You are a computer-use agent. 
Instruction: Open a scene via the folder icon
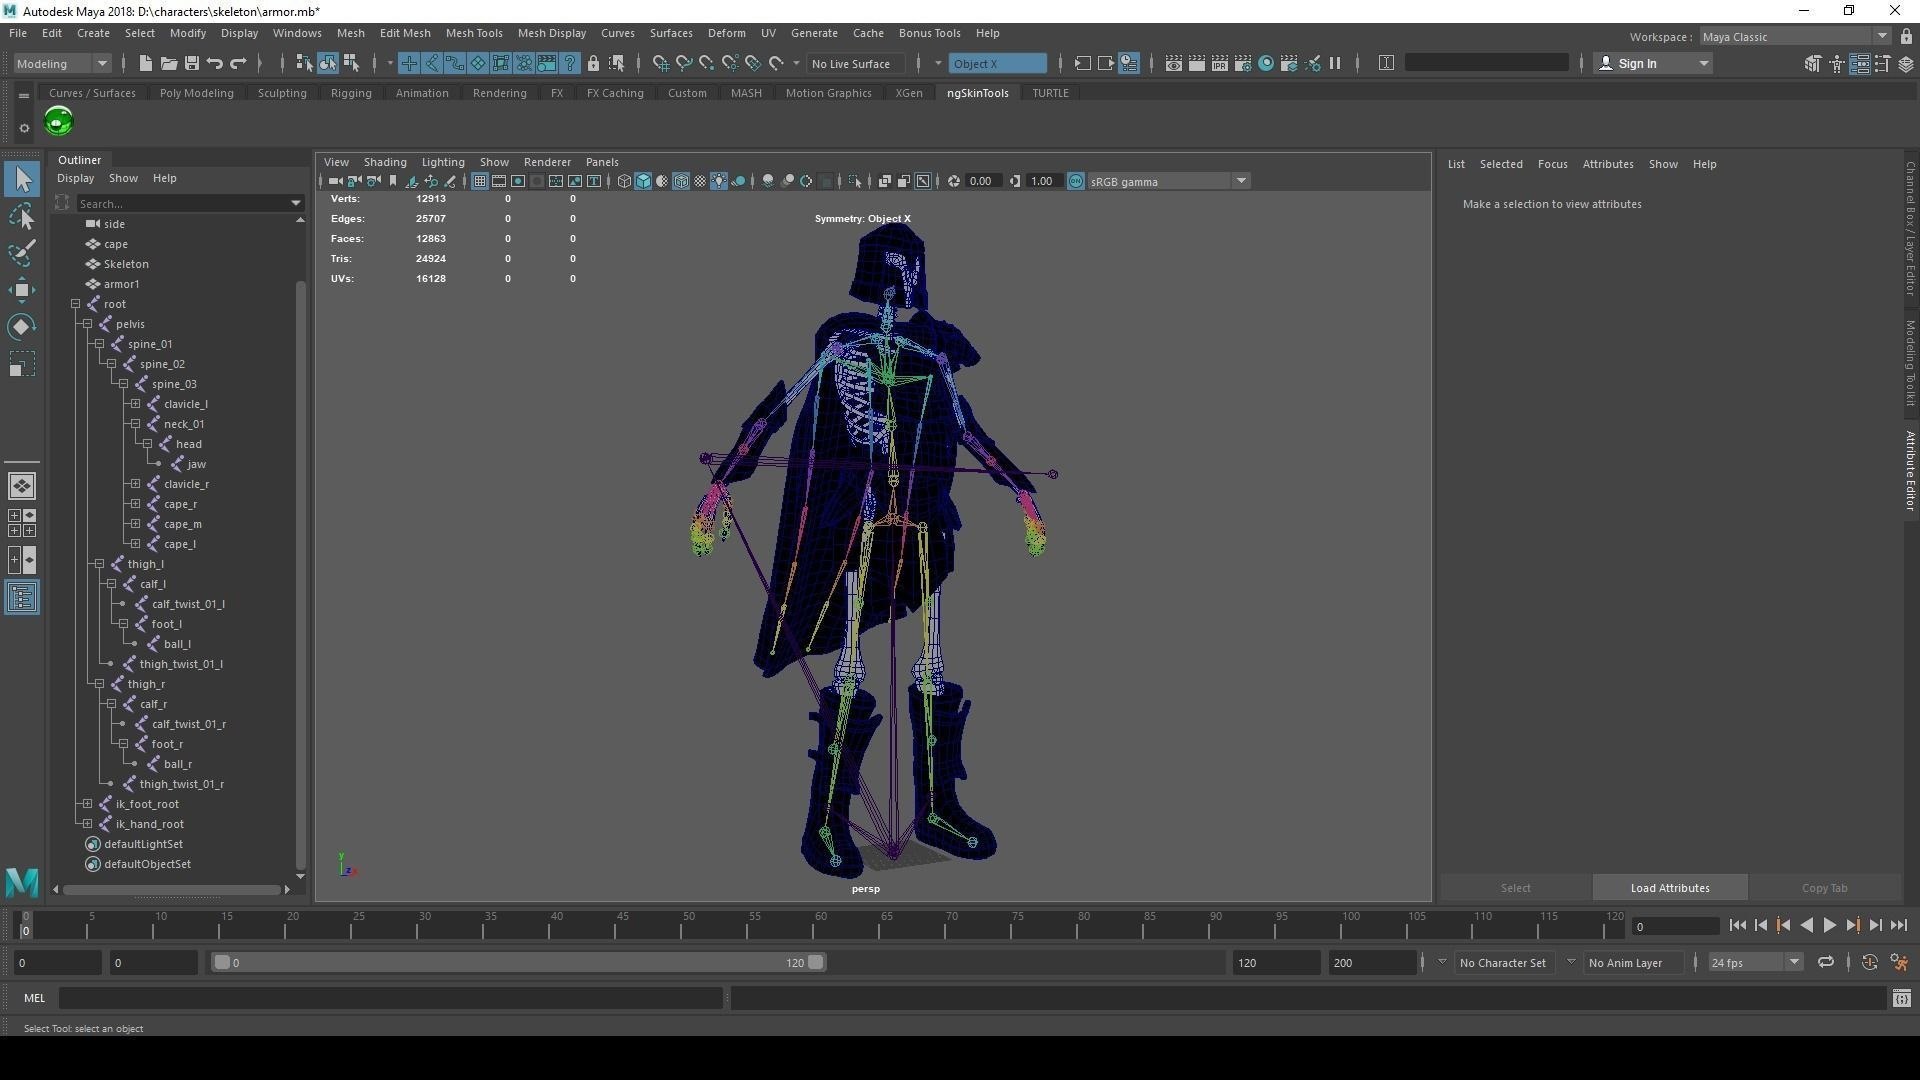click(168, 63)
